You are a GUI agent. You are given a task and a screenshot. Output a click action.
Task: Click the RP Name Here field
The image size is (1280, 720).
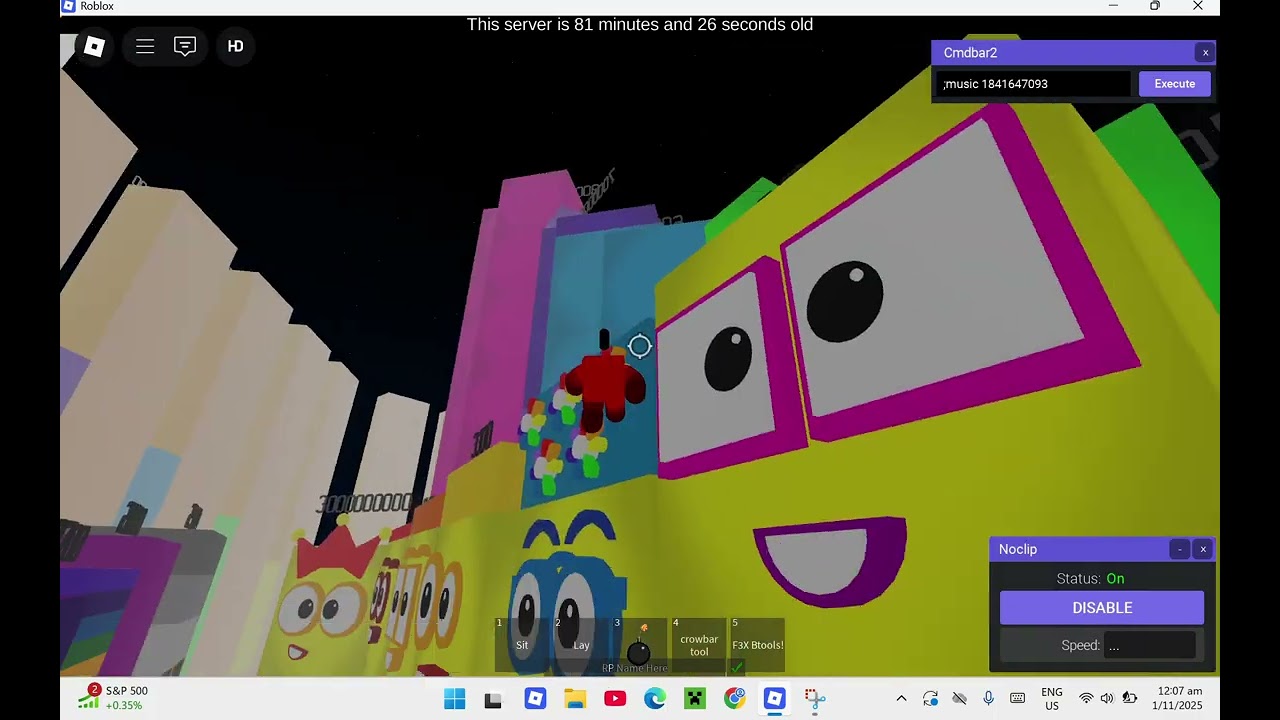[634, 668]
